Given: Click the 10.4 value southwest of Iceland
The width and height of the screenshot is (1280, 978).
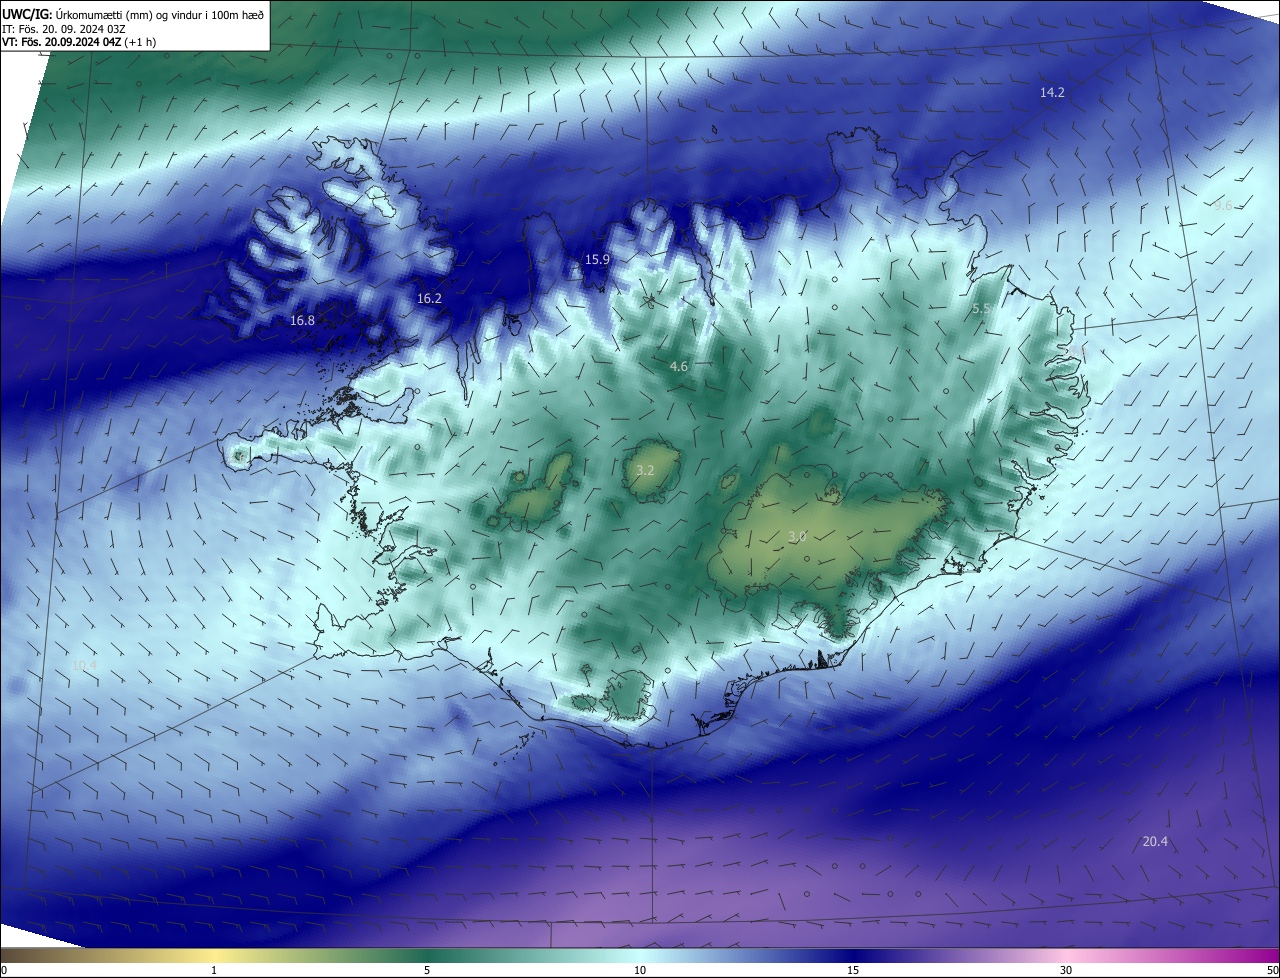Looking at the screenshot, I should coord(85,665).
